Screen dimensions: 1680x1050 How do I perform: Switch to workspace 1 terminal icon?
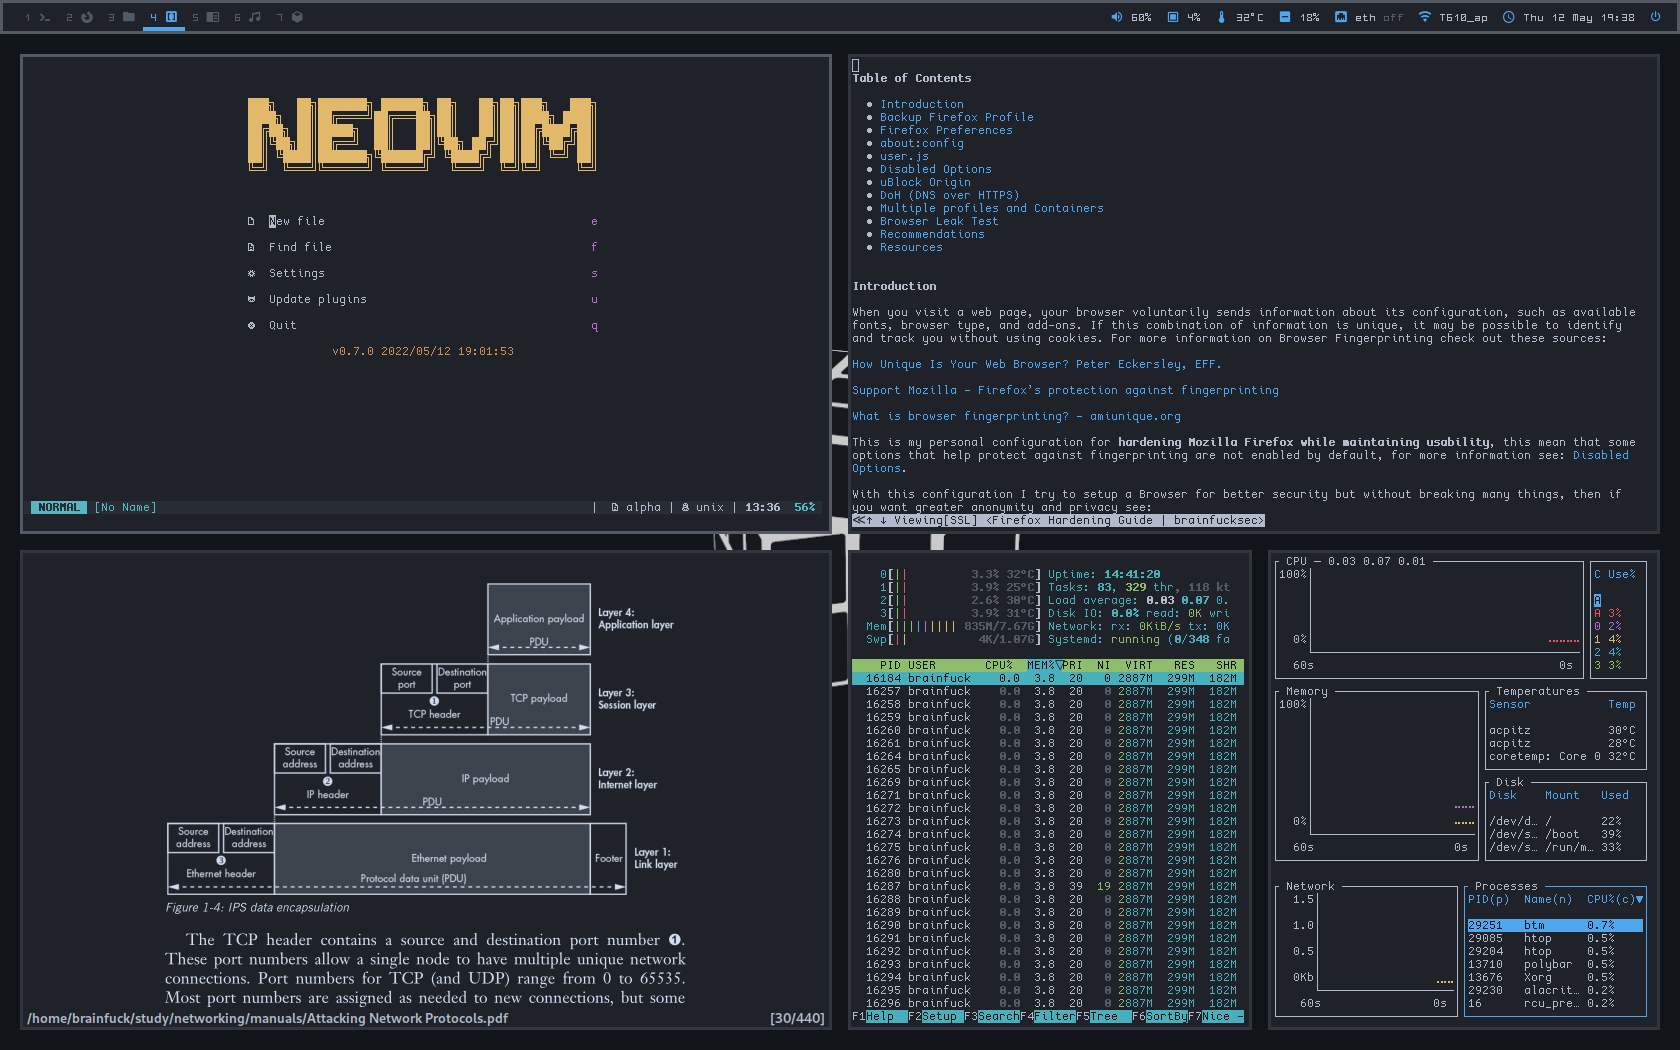44,17
